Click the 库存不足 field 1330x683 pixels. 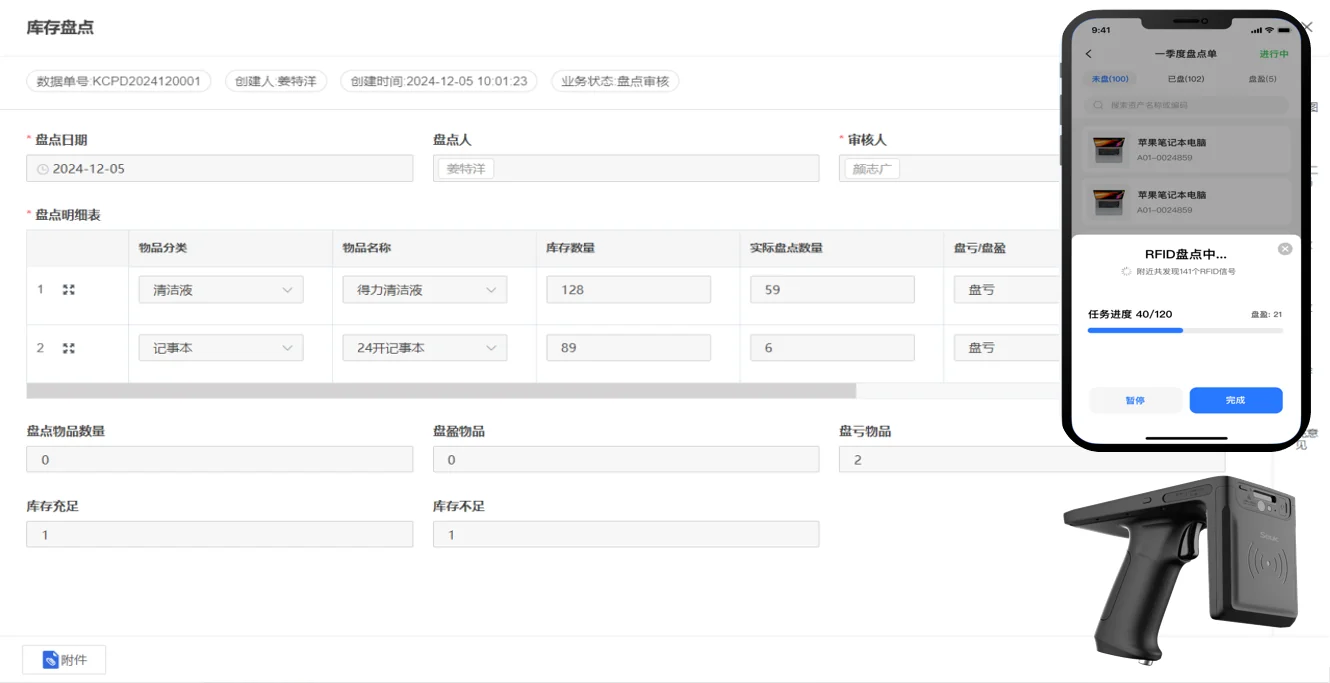(626, 534)
